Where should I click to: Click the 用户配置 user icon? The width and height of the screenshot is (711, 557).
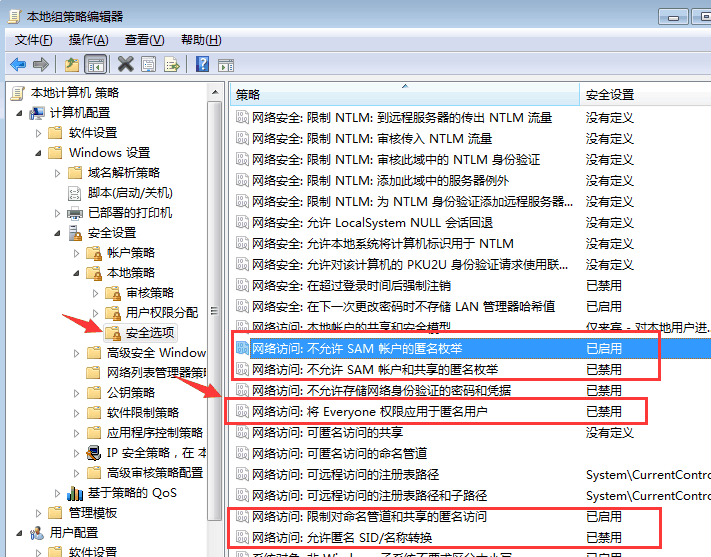point(37,533)
